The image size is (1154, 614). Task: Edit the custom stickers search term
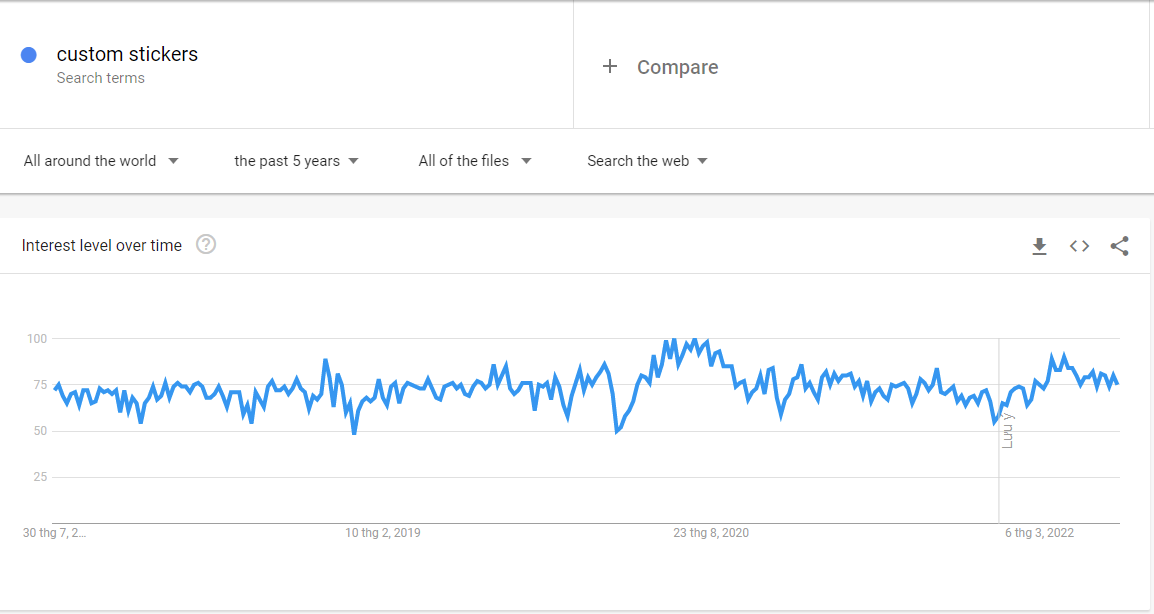127,54
